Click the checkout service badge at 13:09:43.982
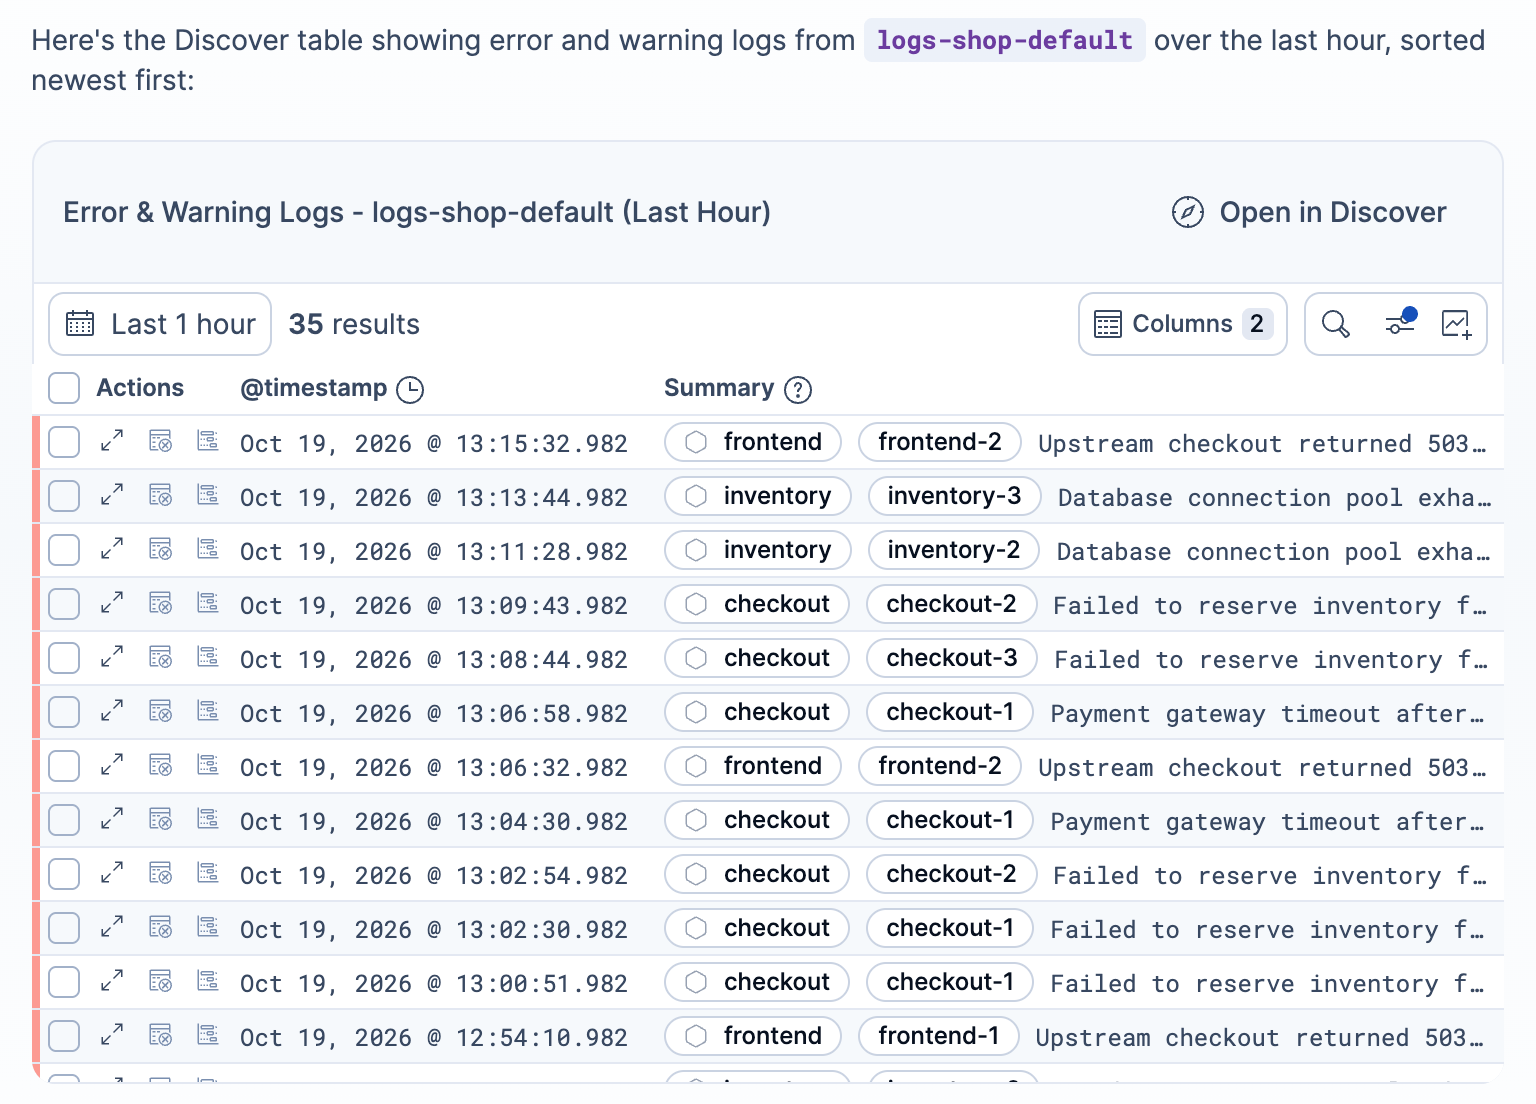The height and width of the screenshot is (1104, 1536). pyautogui.click(x=757, y=604)
